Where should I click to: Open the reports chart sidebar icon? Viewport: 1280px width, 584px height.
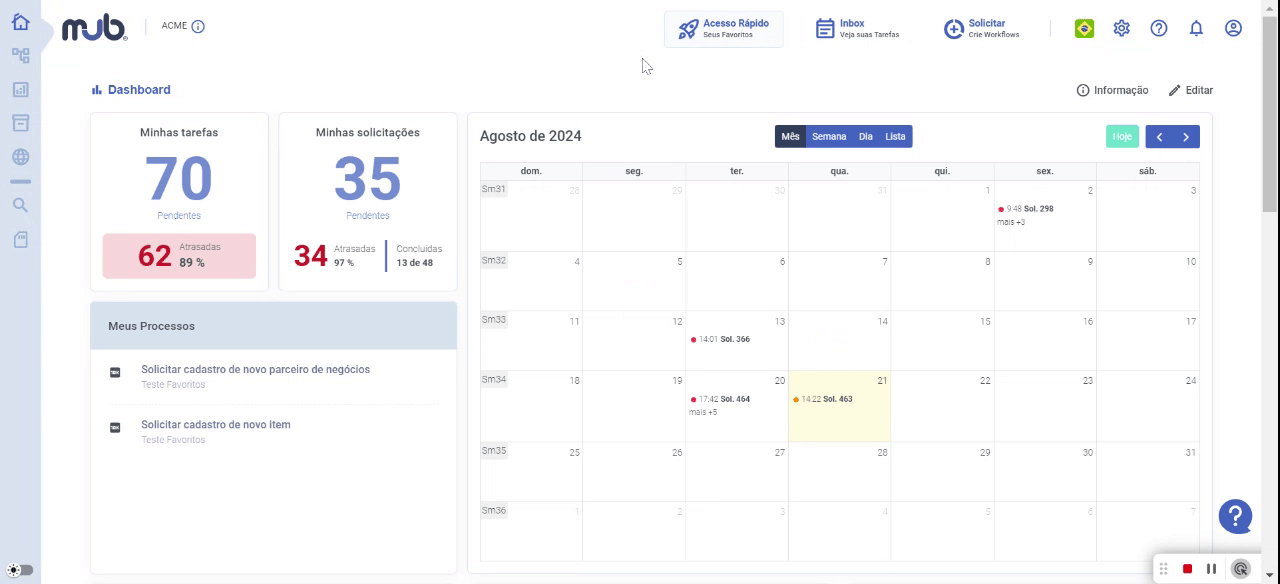click(20, 89)
